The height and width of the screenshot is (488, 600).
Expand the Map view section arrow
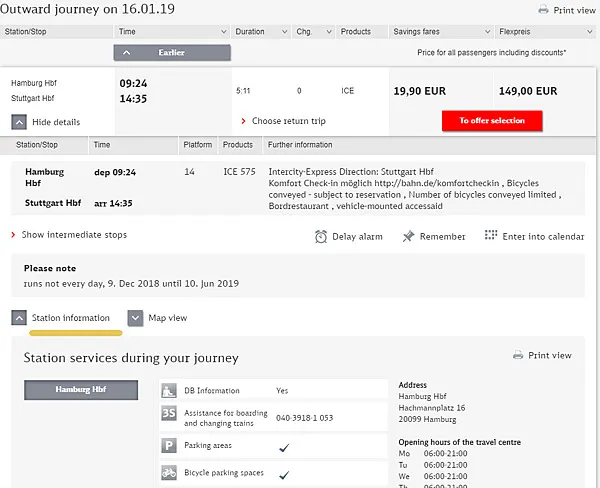point(135,318)
